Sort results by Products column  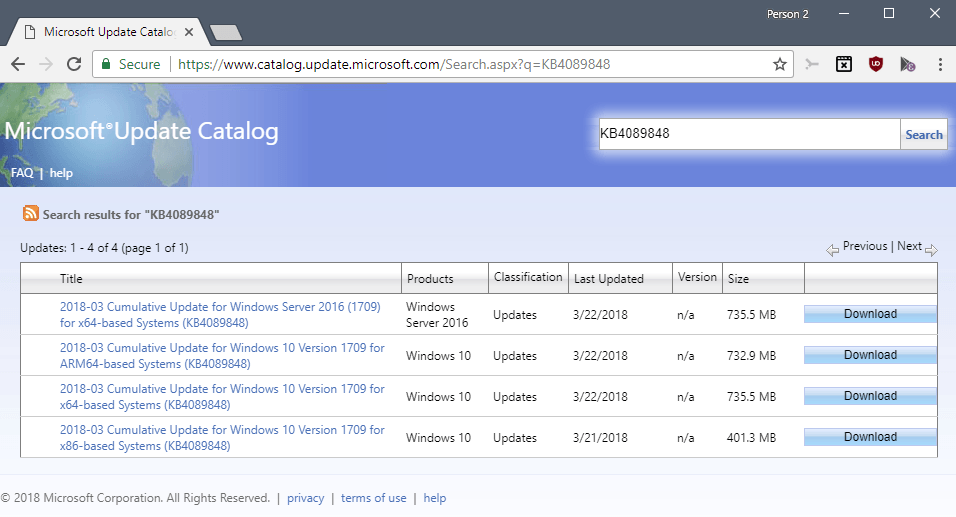click(x=430, y=279)
